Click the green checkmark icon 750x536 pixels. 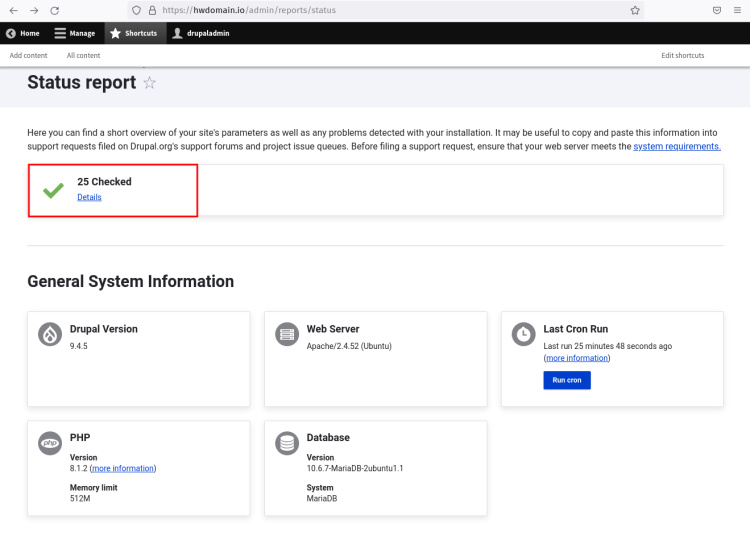pyautogui.click(x=53, y=189)
